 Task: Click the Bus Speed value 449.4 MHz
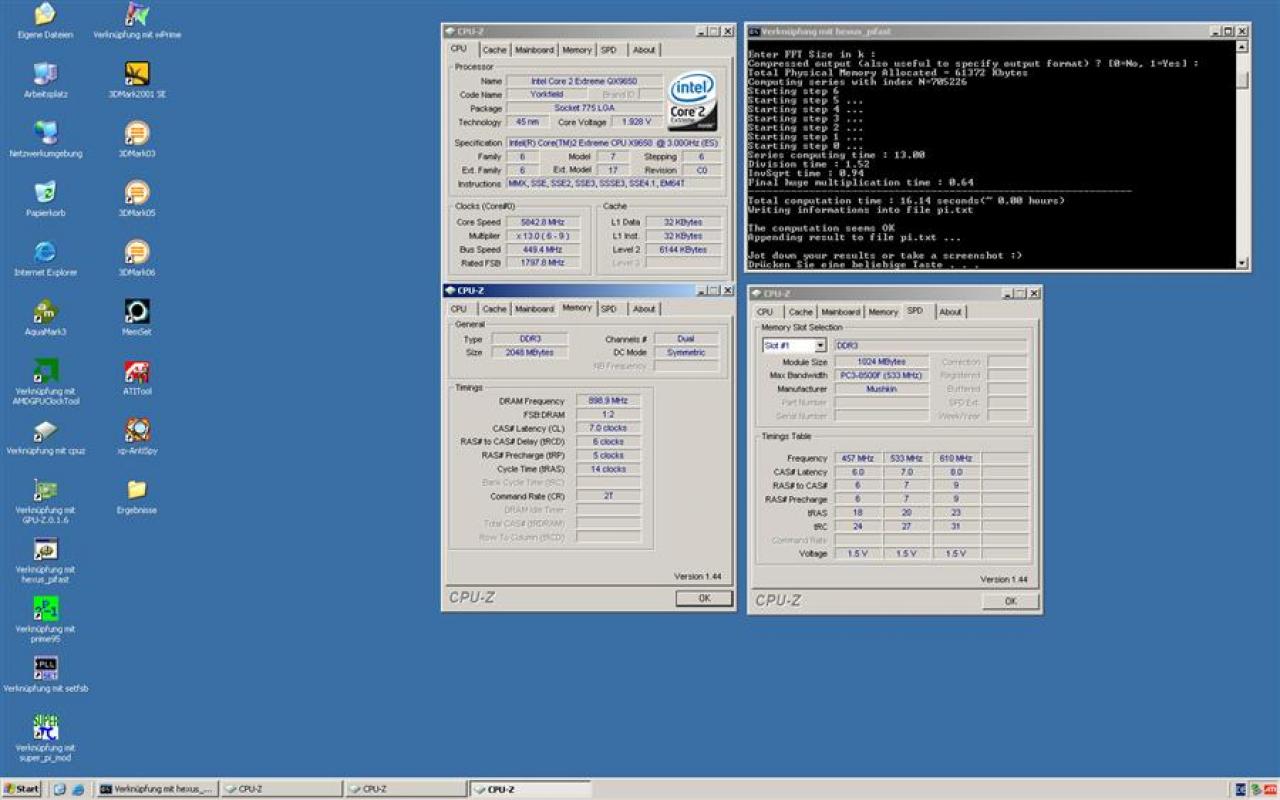542,249
